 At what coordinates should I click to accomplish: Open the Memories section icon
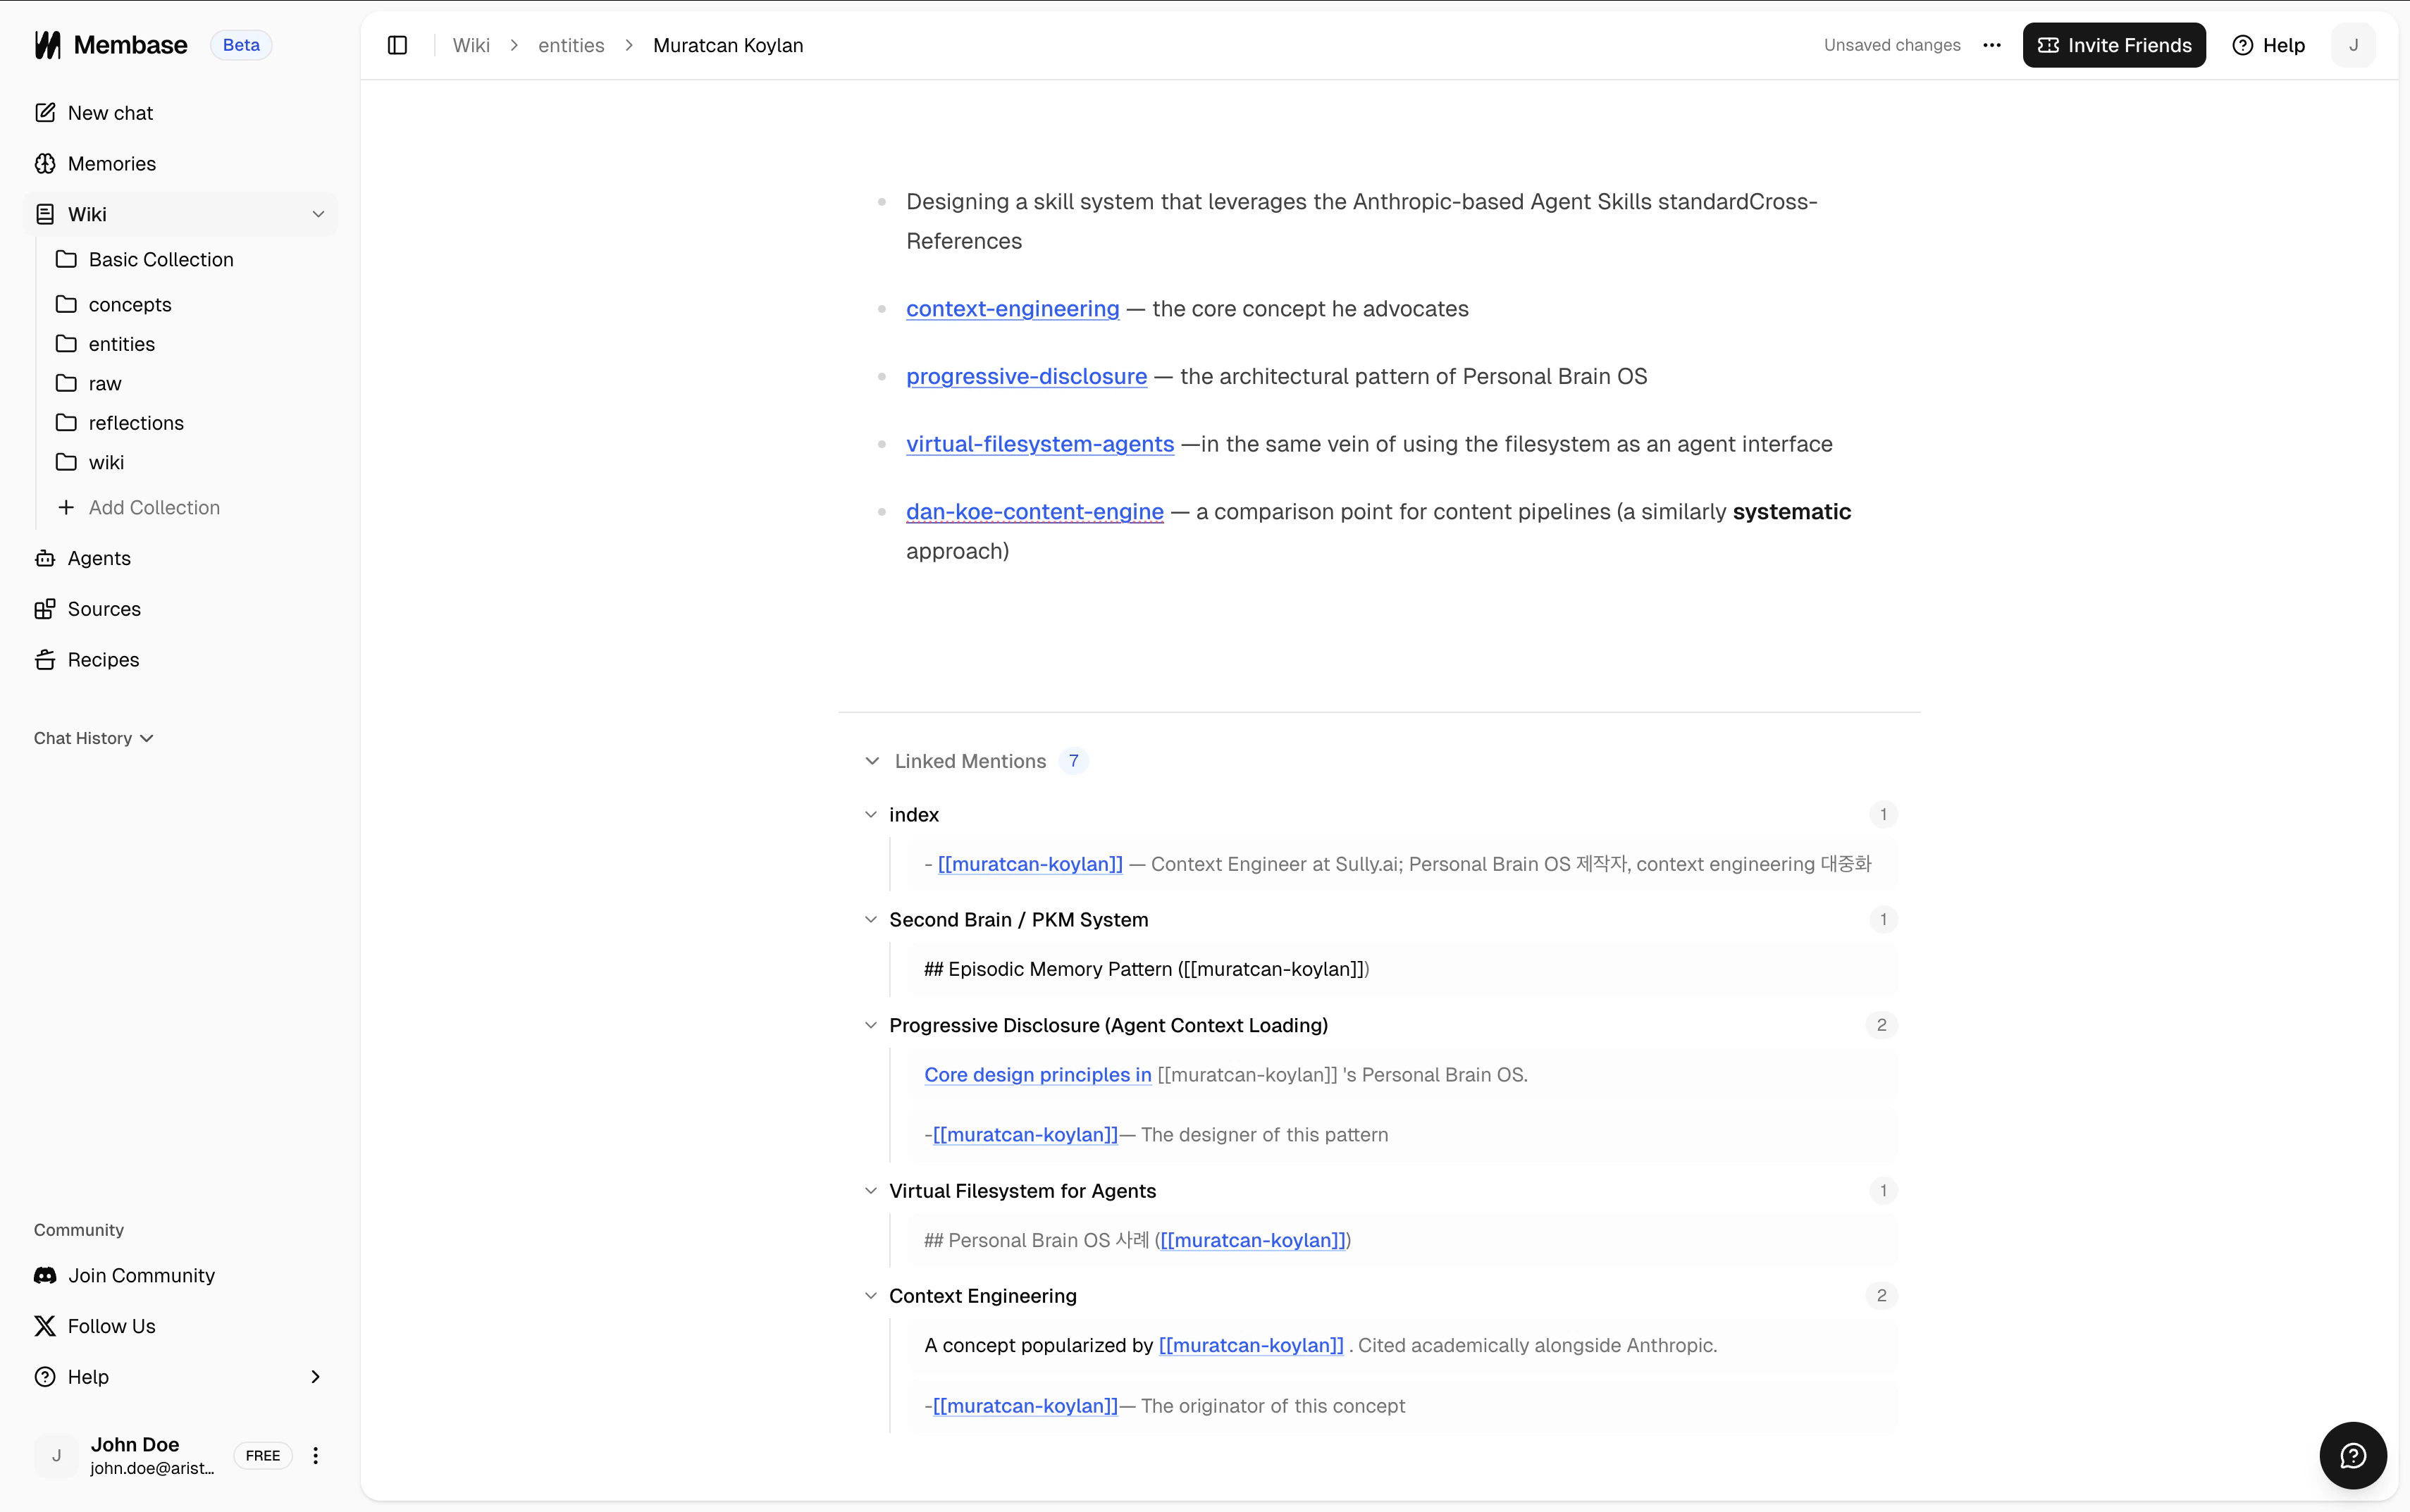coord(45,163)
